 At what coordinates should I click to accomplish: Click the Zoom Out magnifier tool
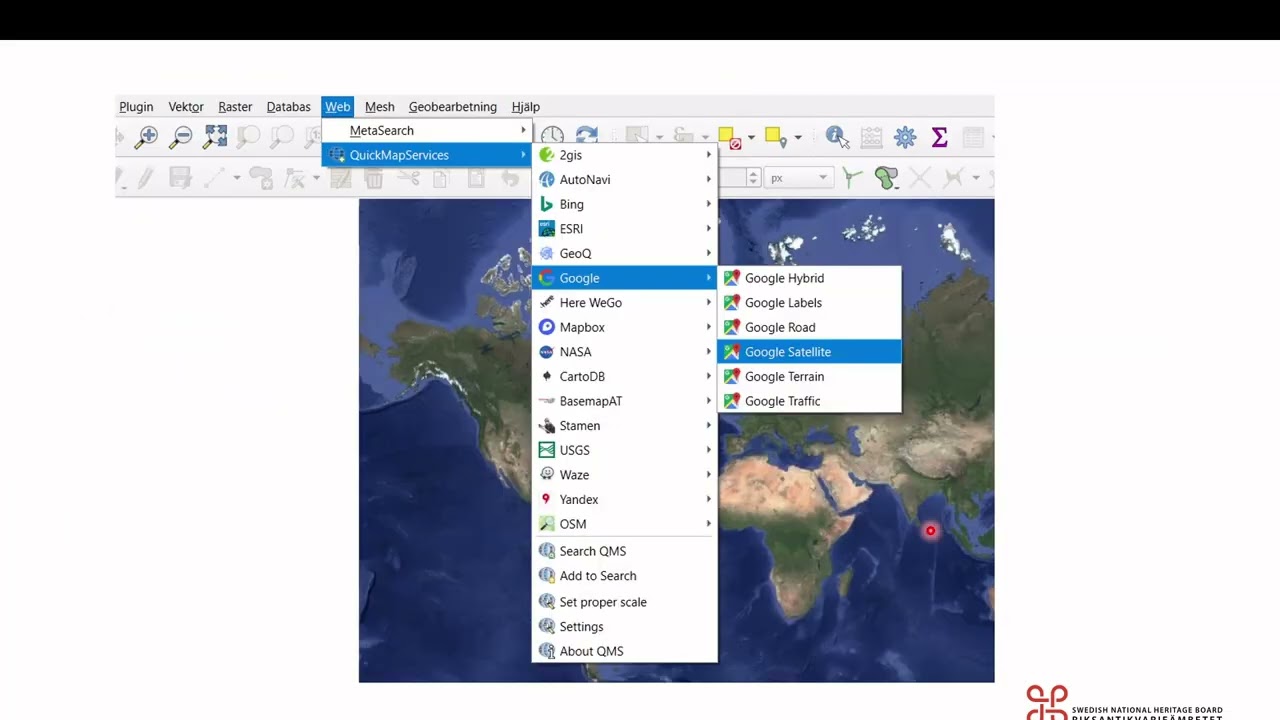pos(181,137)
